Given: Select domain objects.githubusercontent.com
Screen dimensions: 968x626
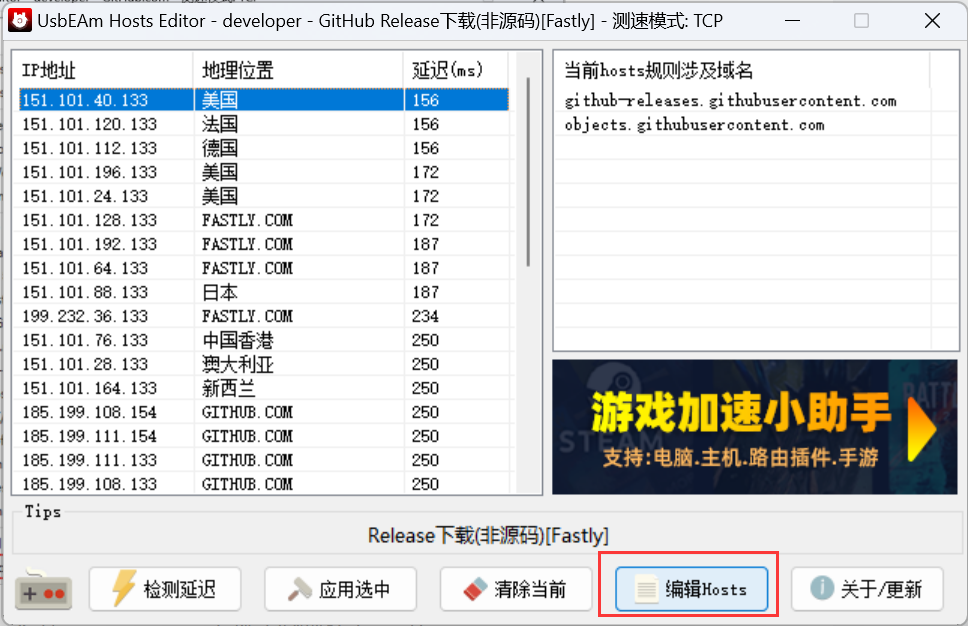Looking at the screenshot, I should (695, 125).
